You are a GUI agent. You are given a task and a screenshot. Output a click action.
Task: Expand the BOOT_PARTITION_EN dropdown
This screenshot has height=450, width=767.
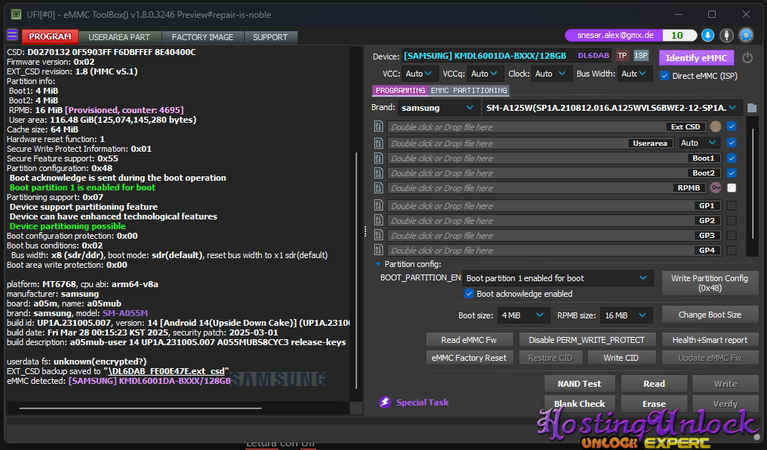pyautogui.click(x=557, y=278)
